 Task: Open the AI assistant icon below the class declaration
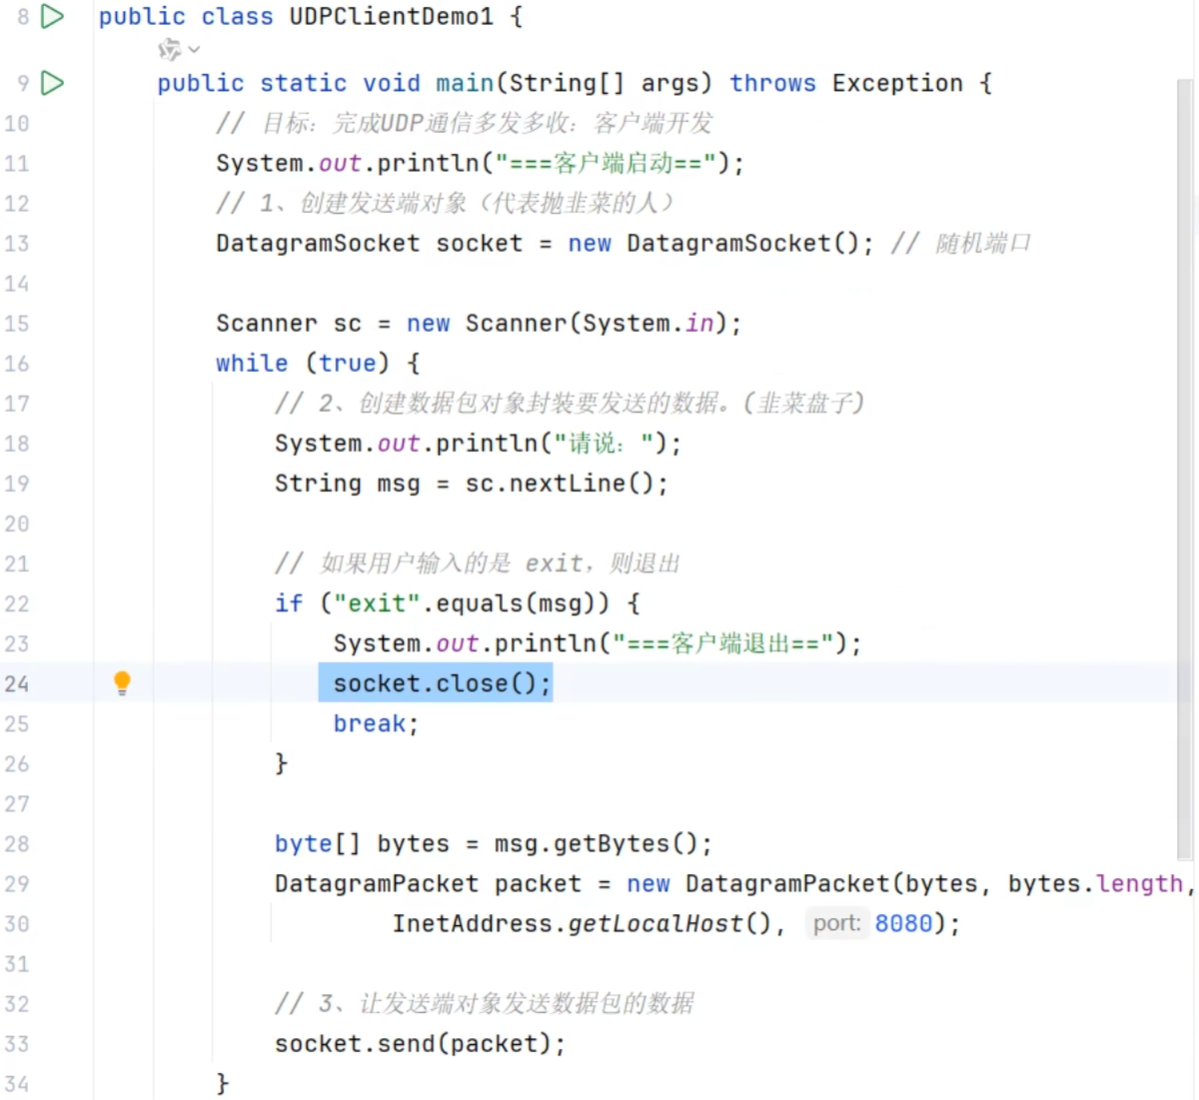coord(169,50)
